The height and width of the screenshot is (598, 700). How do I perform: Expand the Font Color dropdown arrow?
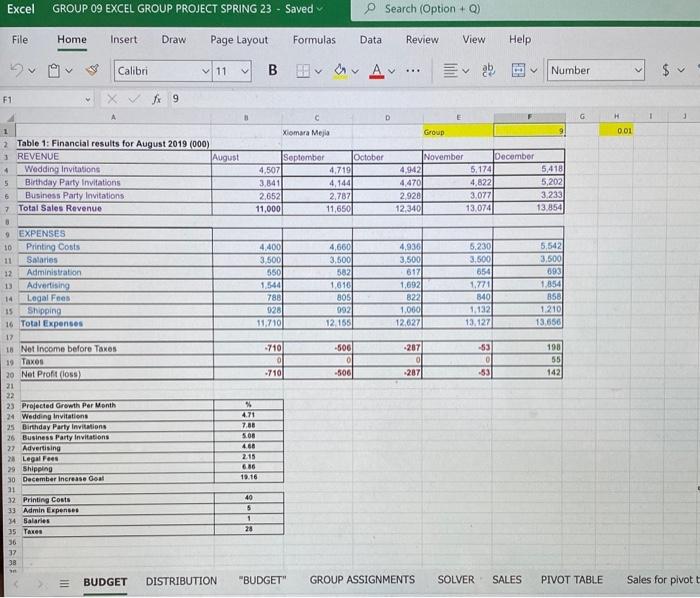pos(392,71)
